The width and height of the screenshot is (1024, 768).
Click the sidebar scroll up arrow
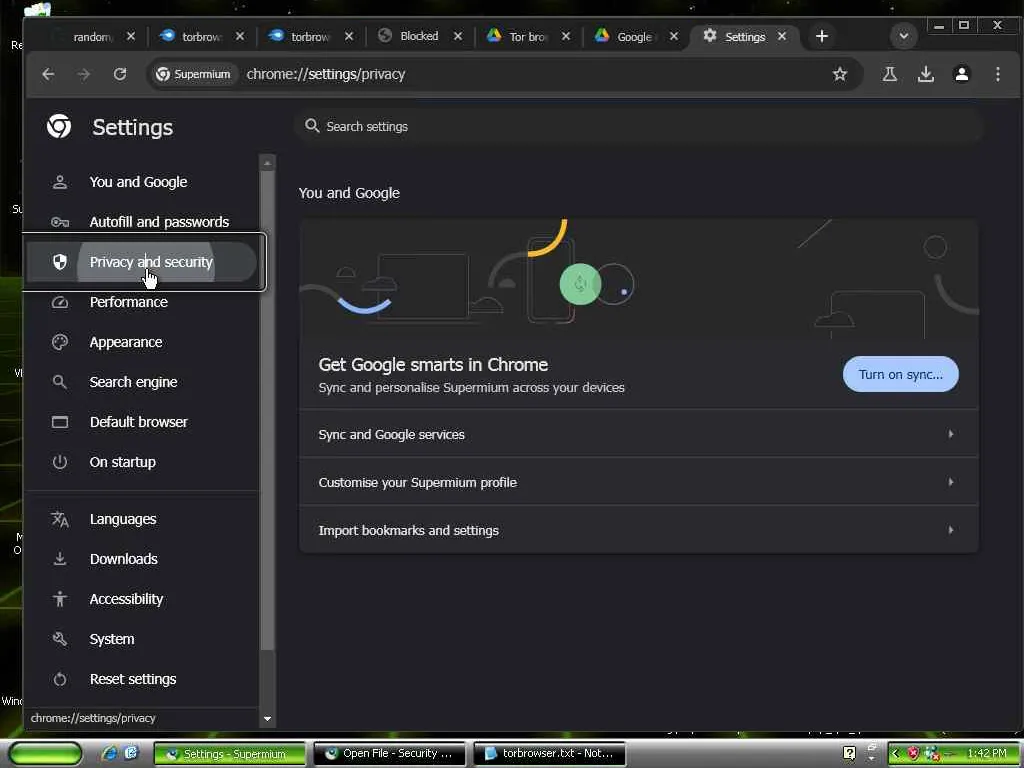[x=267, y=163]
